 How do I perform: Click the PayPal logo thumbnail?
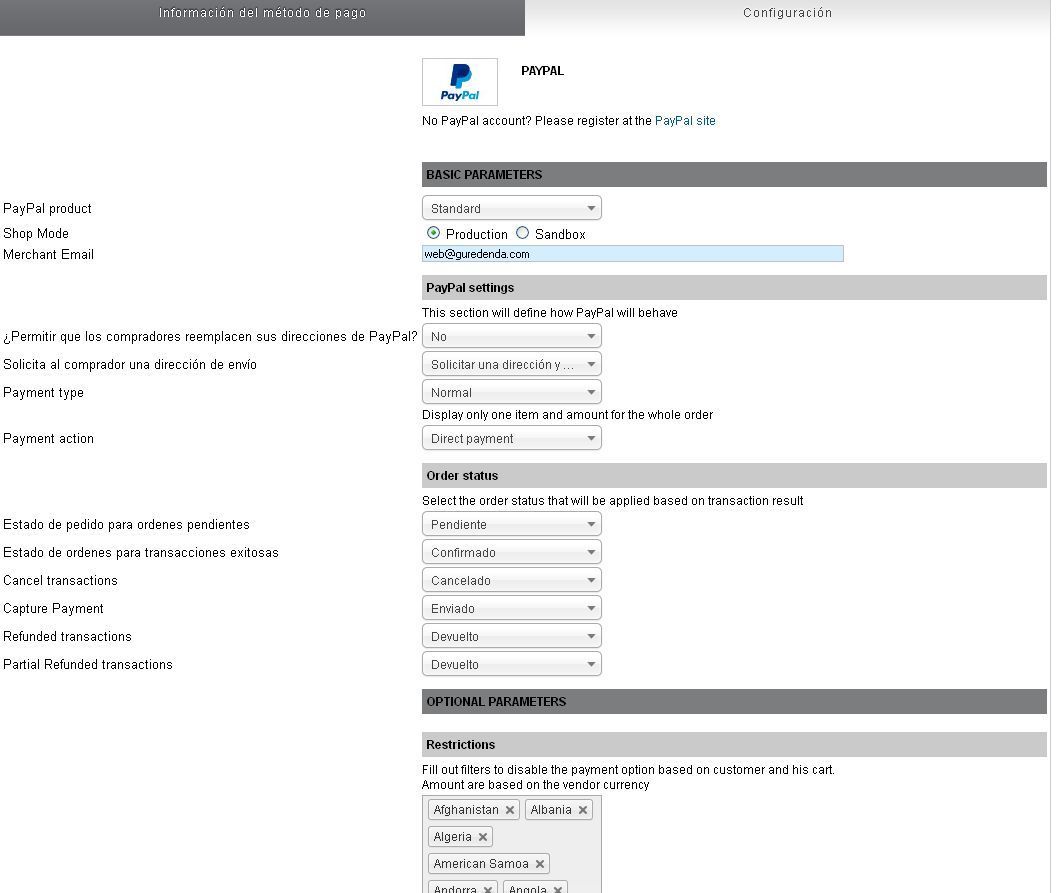(x=459, y=82)
